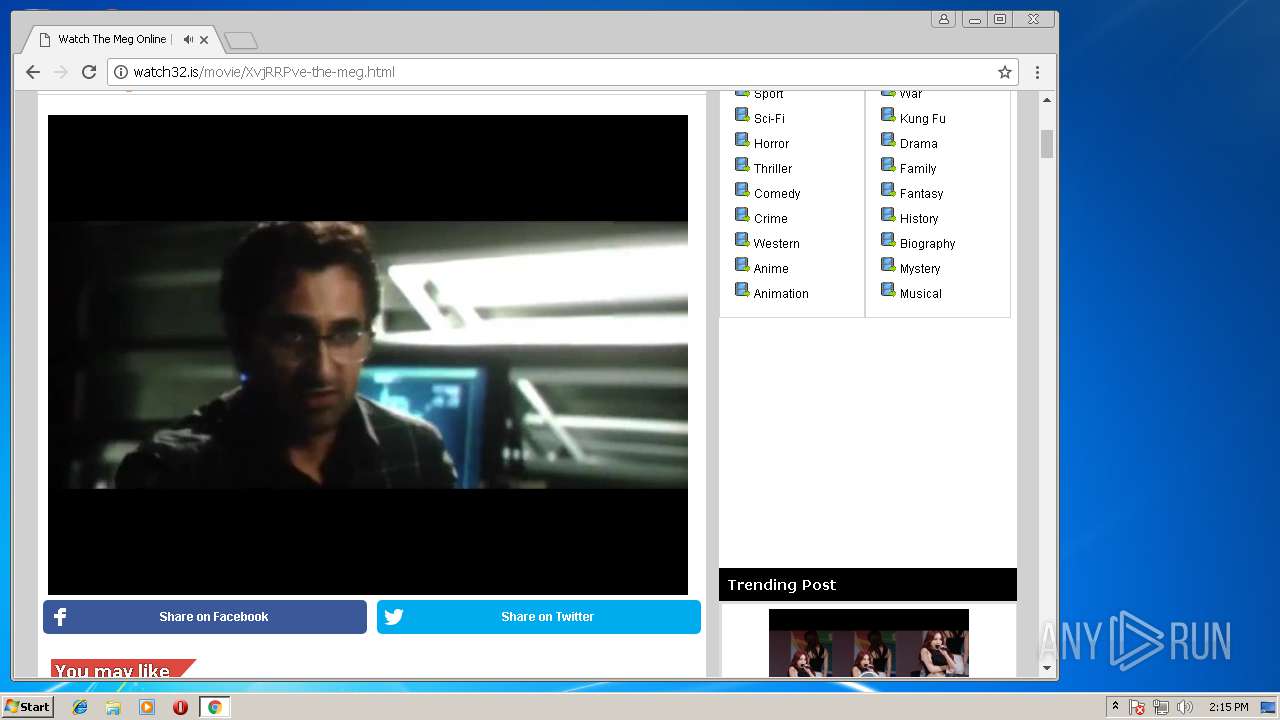Open a new browser tab
This screenshot has height=720, width=1280.
[241, 41]
